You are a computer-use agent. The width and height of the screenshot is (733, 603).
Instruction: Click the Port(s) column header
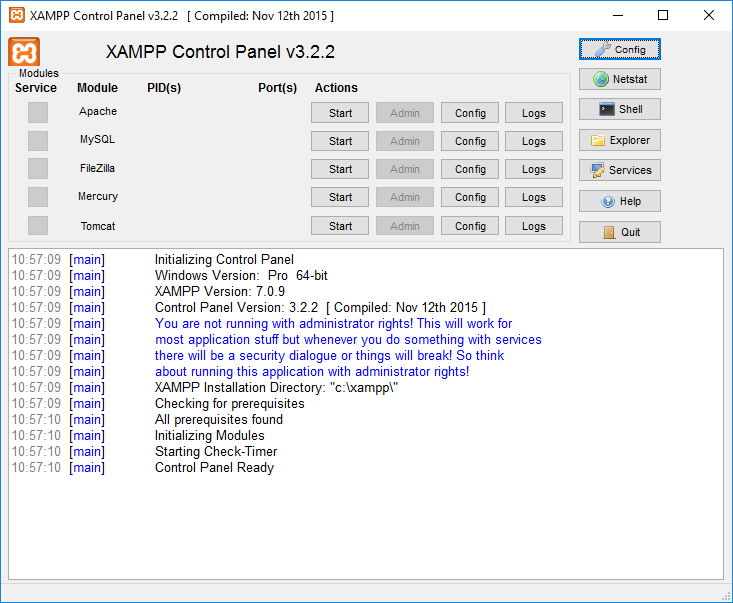(277, 88)
